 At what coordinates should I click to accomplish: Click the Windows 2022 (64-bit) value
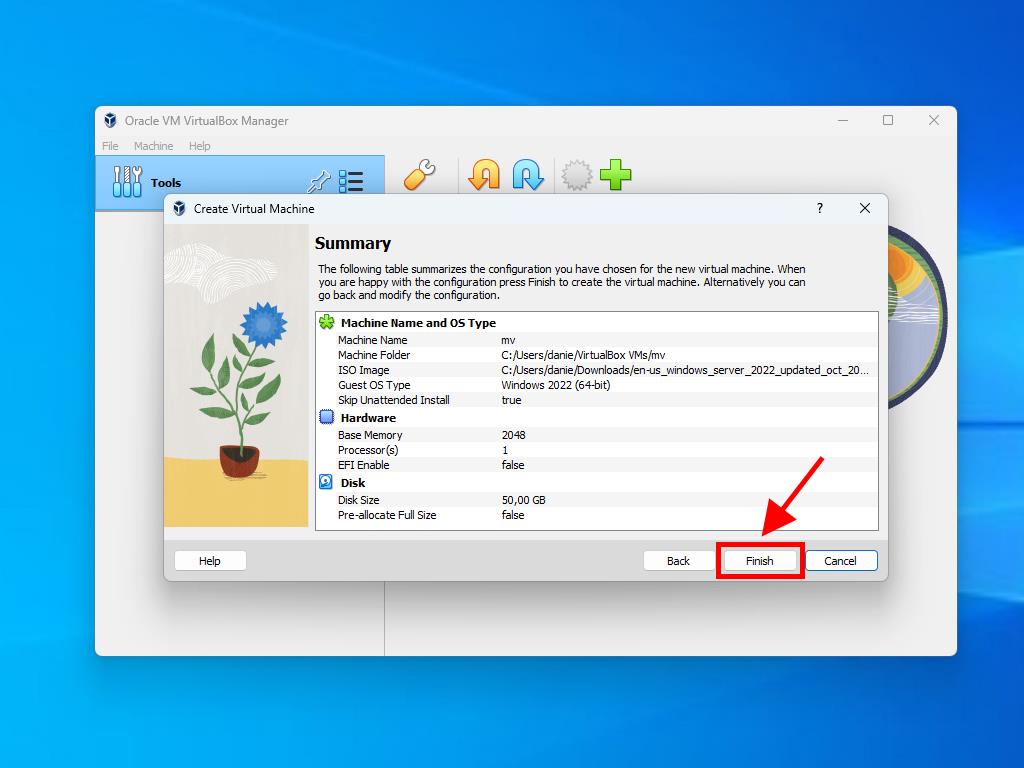pos(556,385)
